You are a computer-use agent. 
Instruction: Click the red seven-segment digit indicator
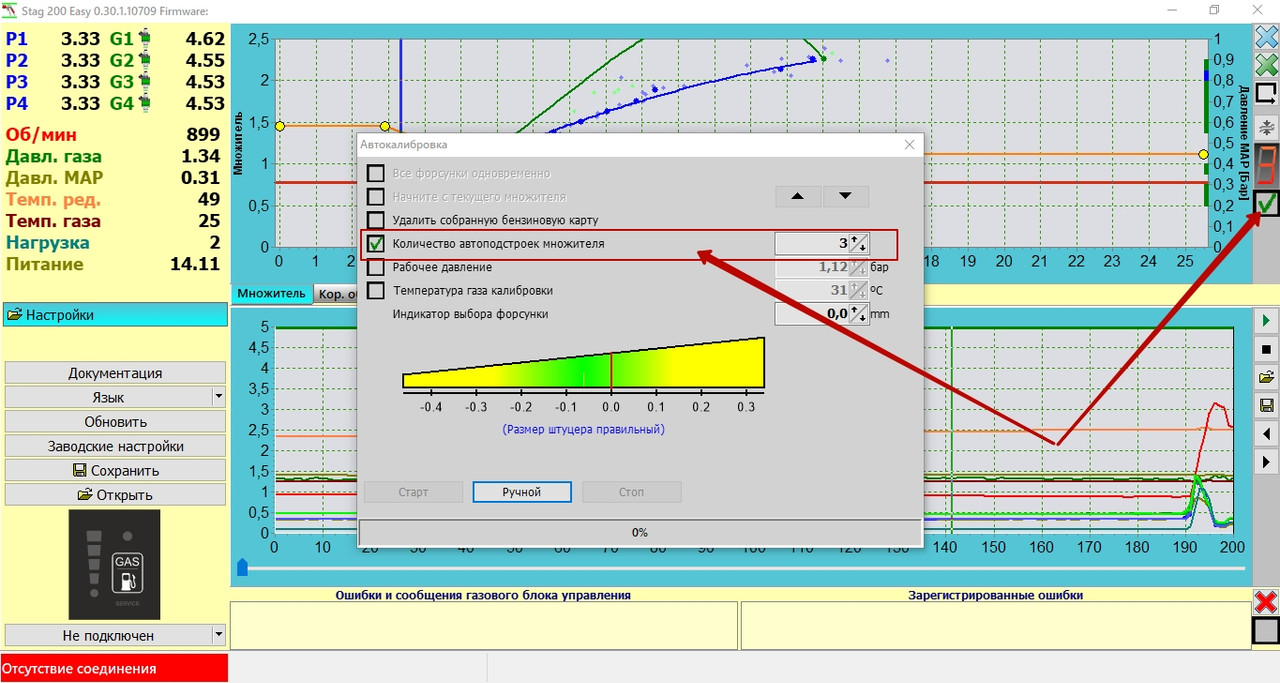click(1266, 163)
